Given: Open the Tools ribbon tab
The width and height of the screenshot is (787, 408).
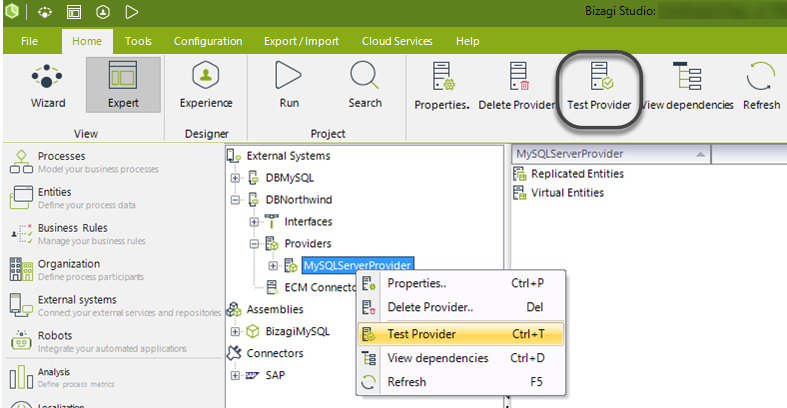Looking at the screenshot, I should tap(138, 41).
